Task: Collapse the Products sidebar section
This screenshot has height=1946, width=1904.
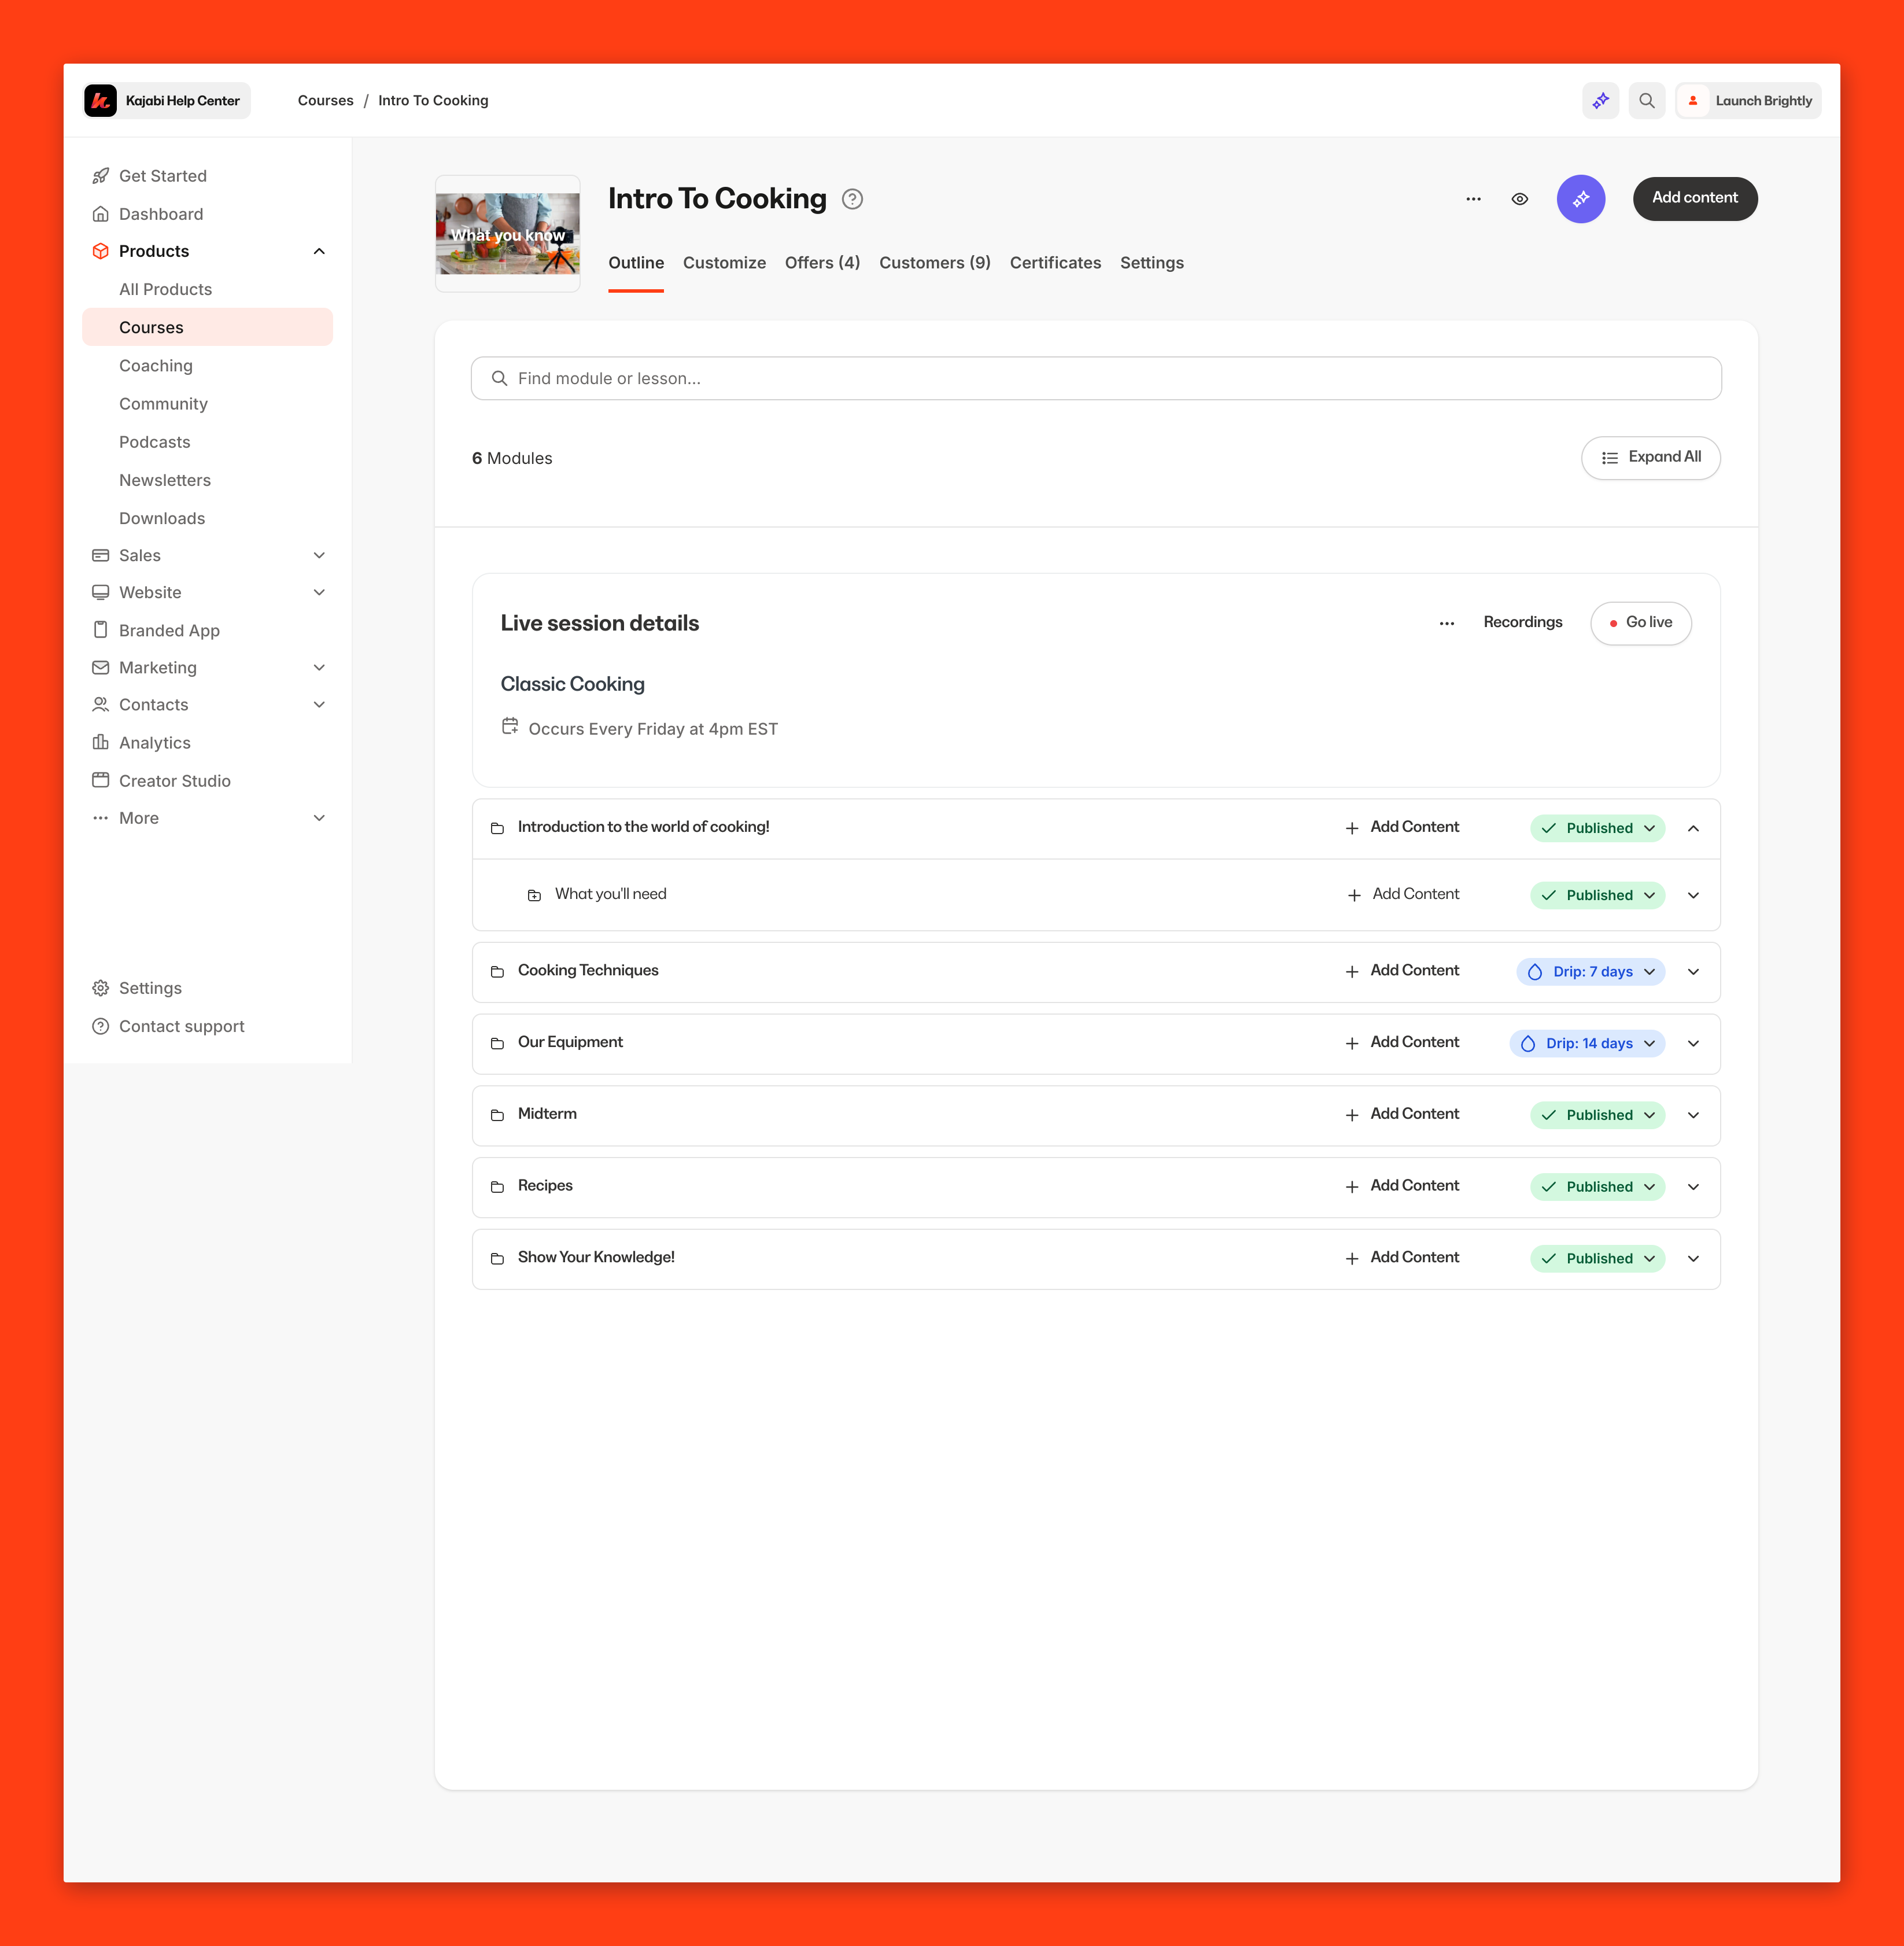Action: pyautogui.click(x=319, y=251)
